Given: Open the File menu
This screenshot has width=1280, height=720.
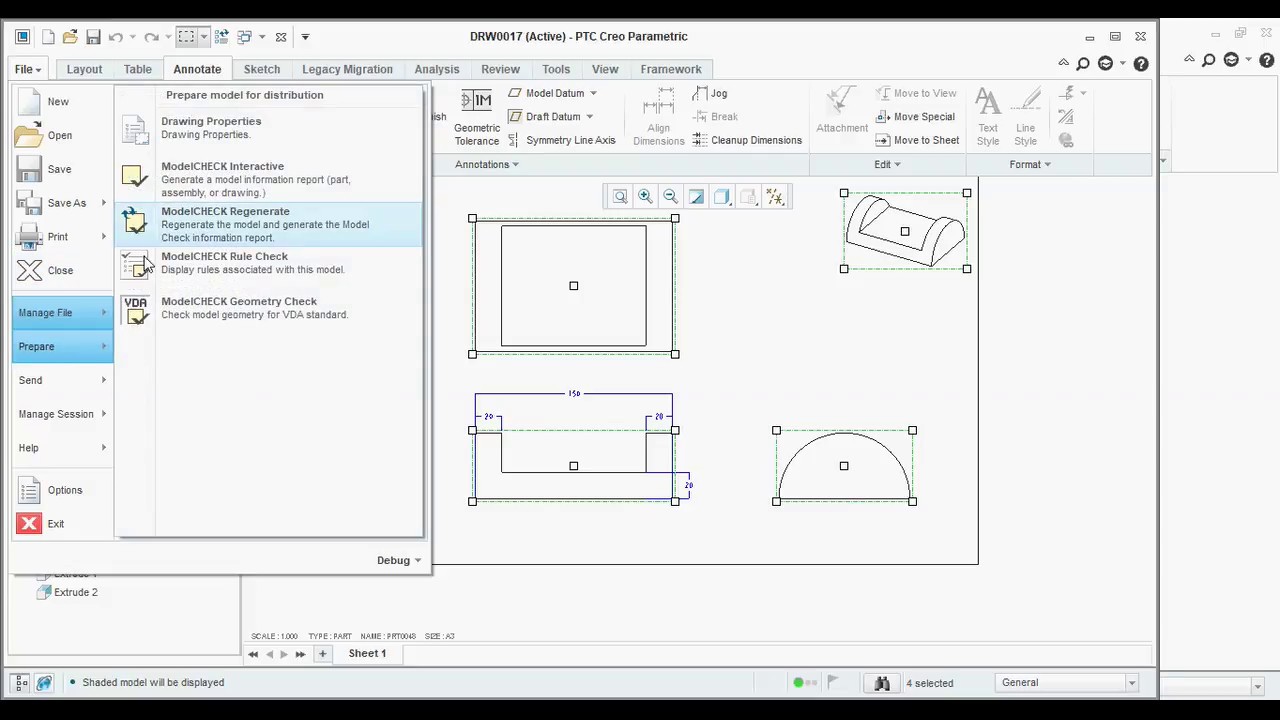Looking at the screenshot, I should [x=27, y=69].
